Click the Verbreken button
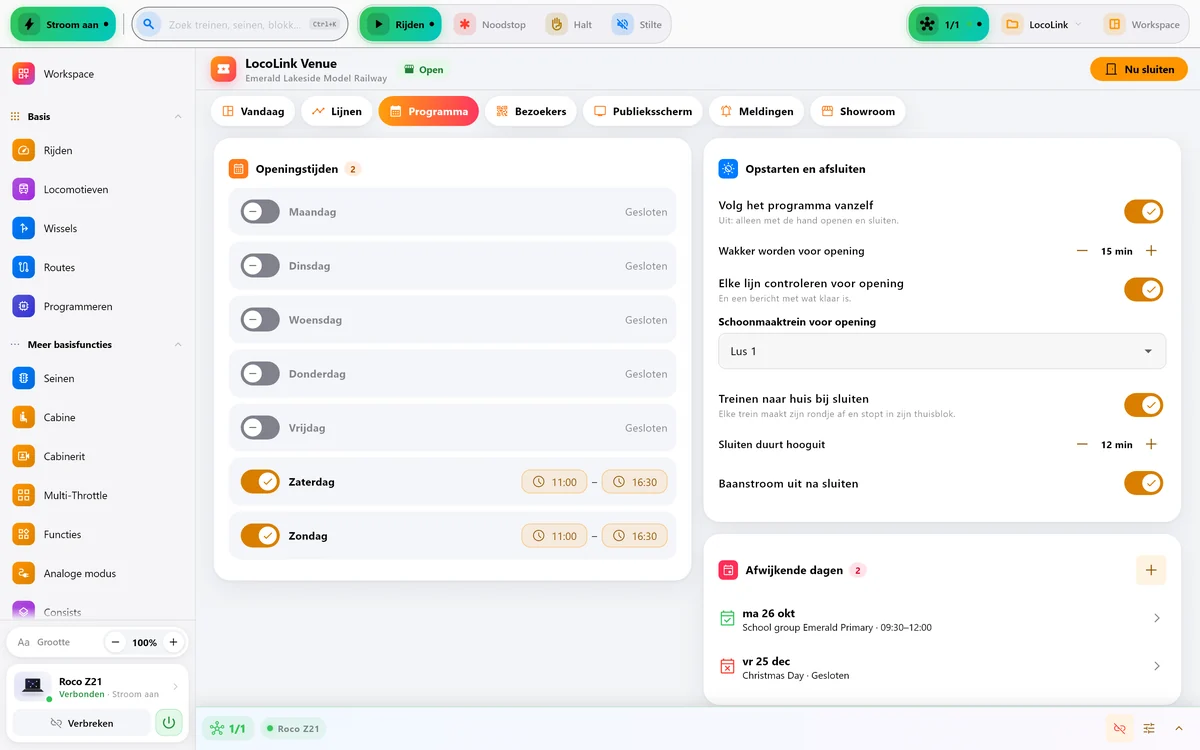 (x=82, y=722)
